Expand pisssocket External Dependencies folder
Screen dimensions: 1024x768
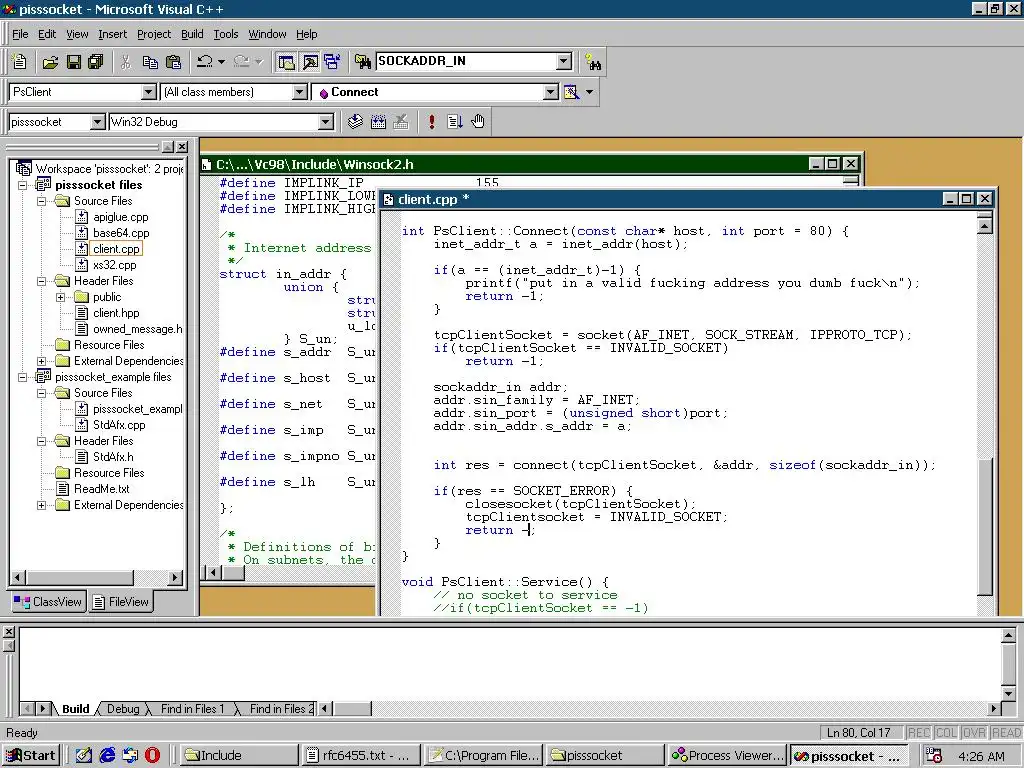[x=42, y=361]
